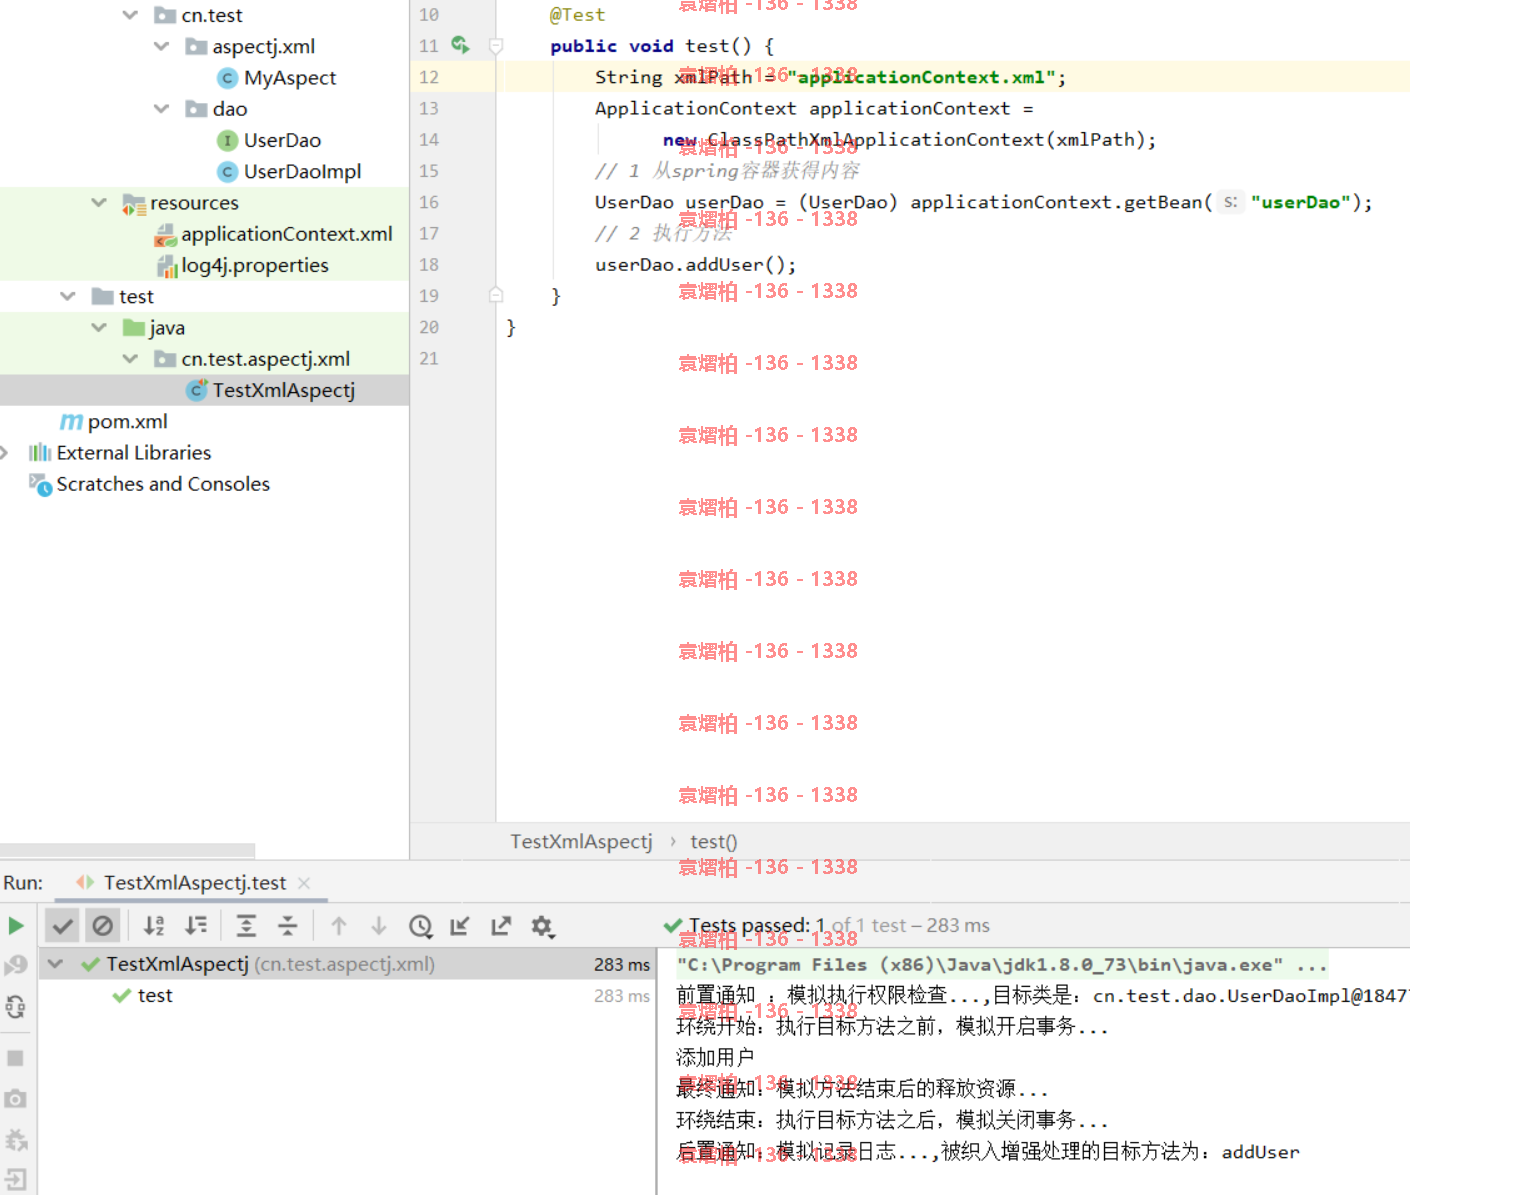Viewport: 1536px width, 1195px height.
Task: Collapse all test results
Action: 288,926
